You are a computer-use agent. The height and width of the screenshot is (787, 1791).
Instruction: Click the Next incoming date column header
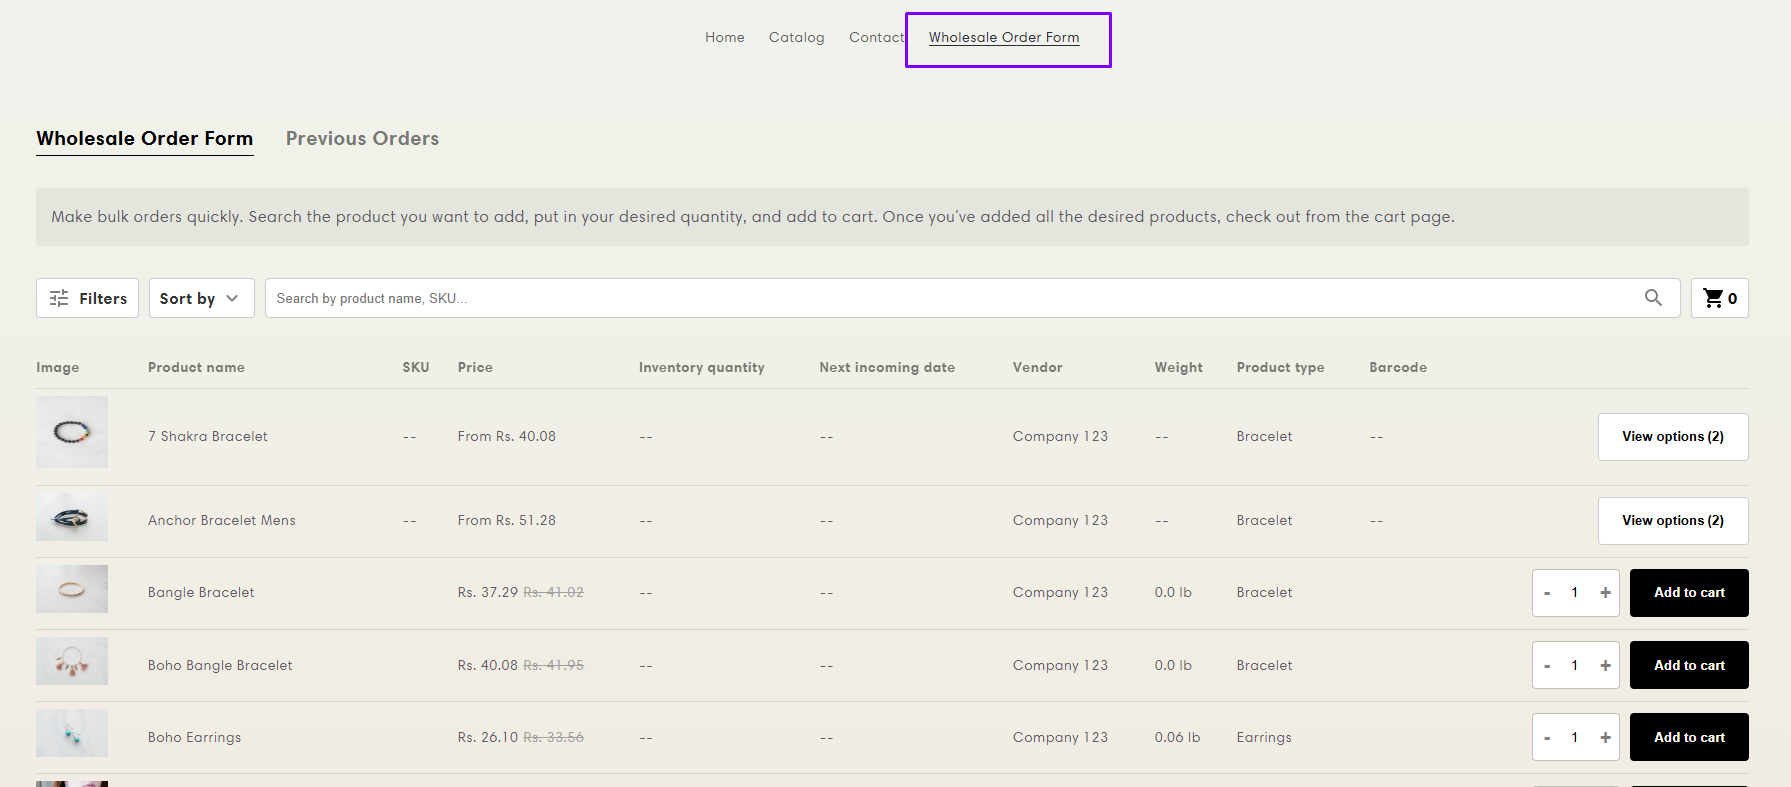(x=887, y=367)
